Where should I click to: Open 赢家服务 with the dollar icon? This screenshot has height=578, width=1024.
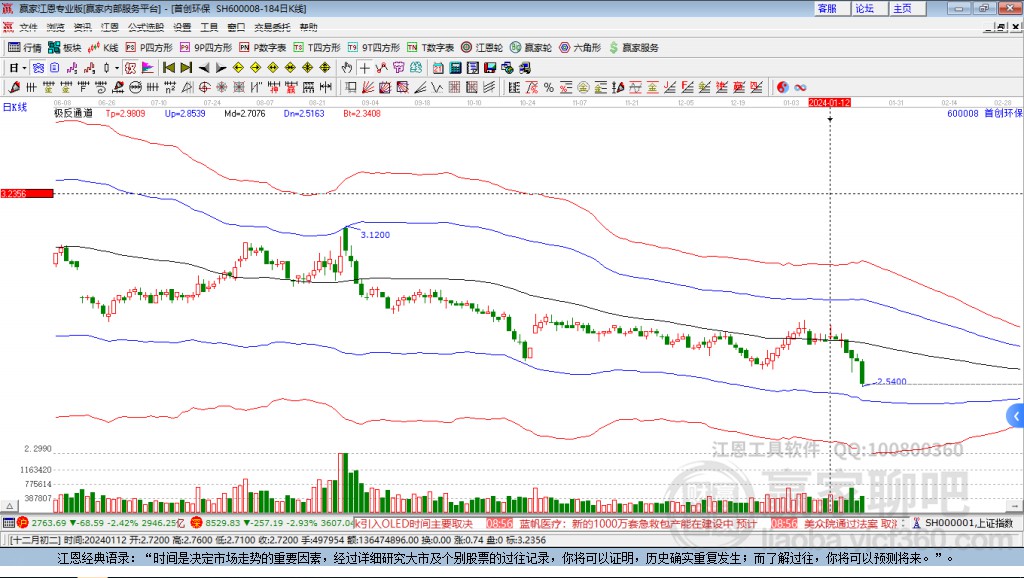point(633,47)
